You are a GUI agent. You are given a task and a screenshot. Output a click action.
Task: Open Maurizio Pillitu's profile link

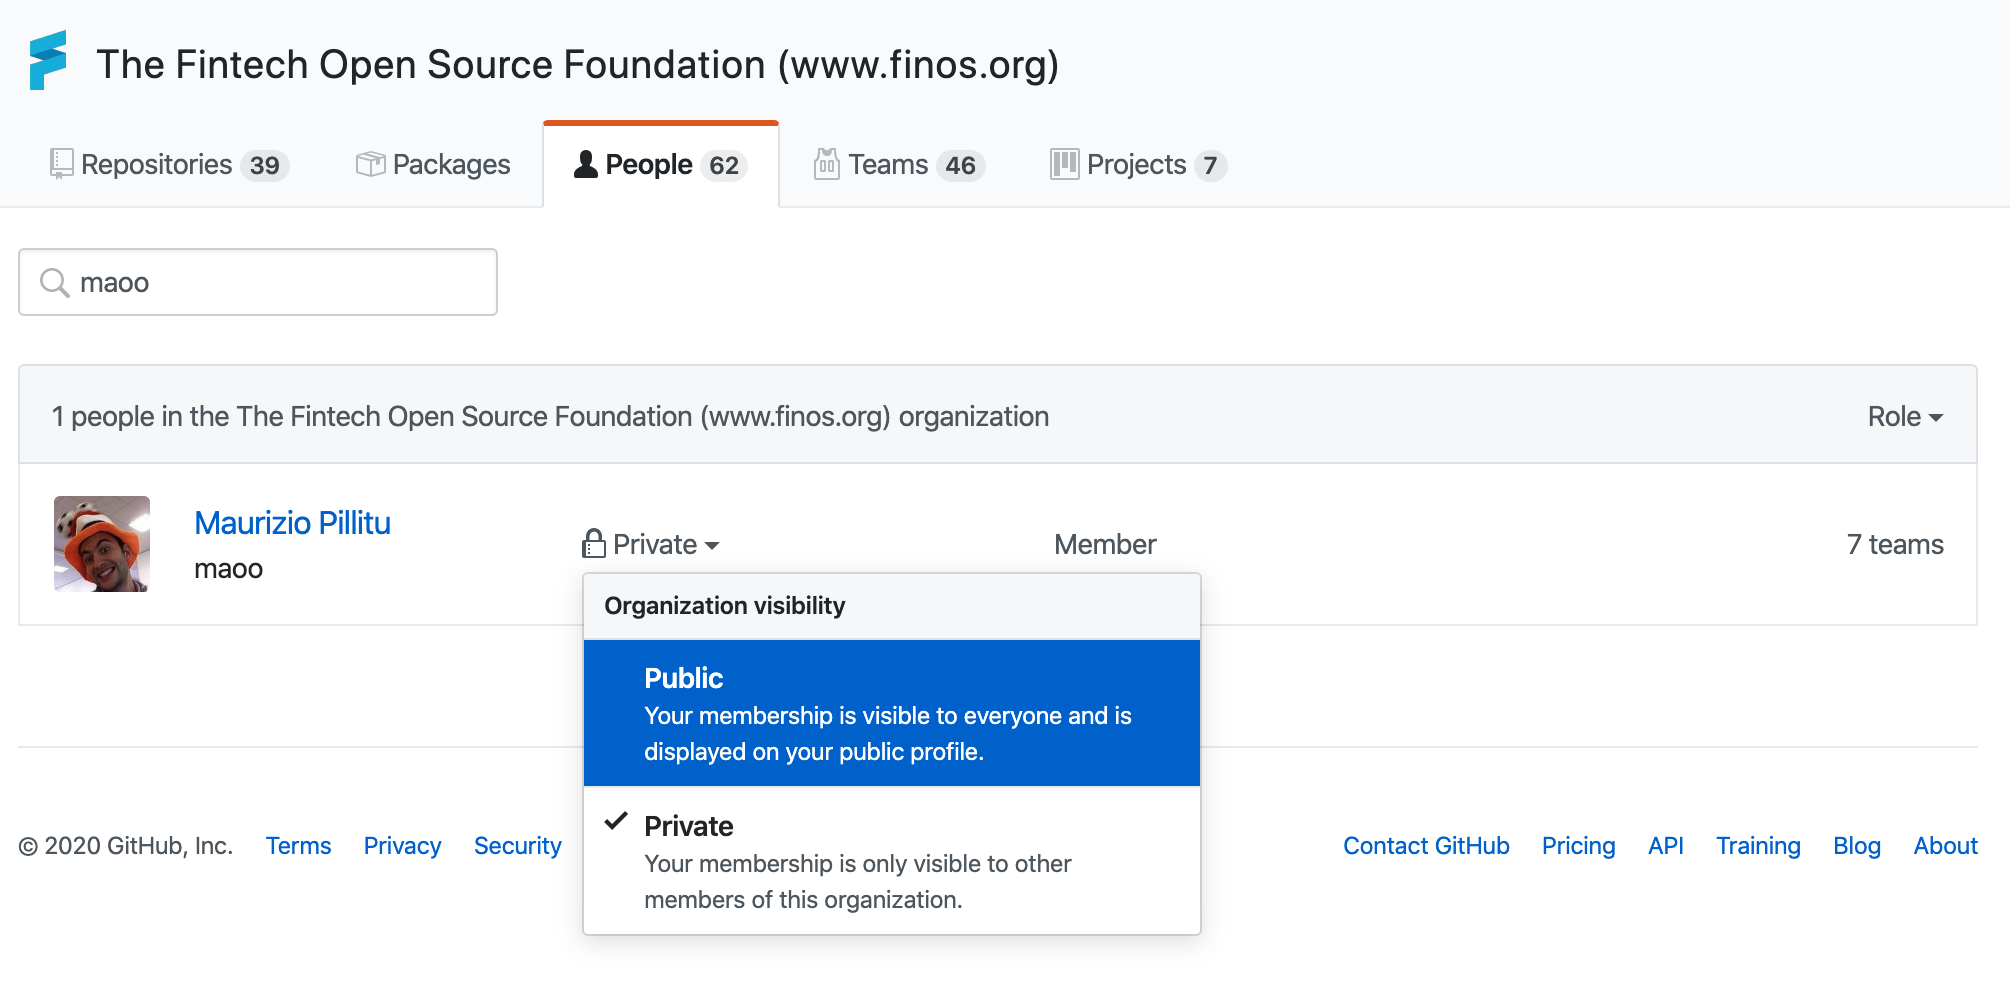click(292, 523)
